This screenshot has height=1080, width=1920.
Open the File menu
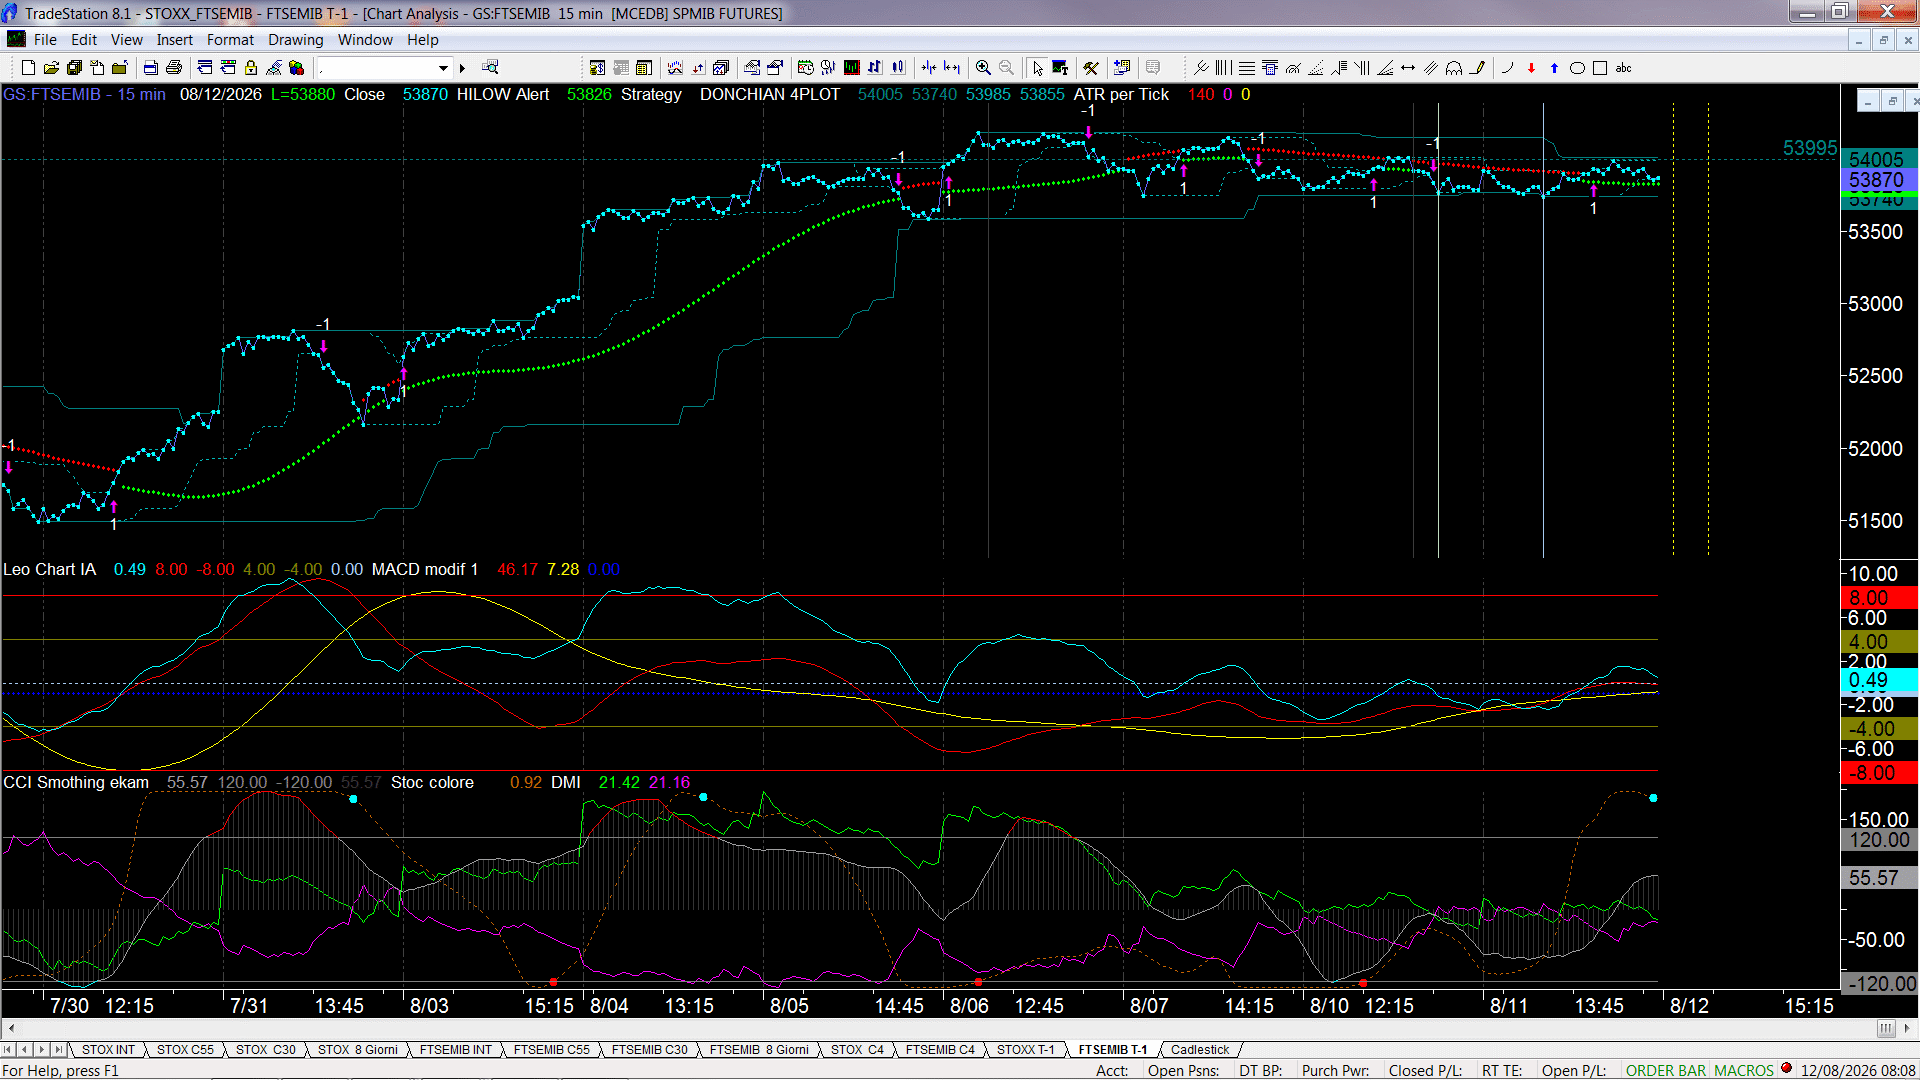click(x=45, y=40)
